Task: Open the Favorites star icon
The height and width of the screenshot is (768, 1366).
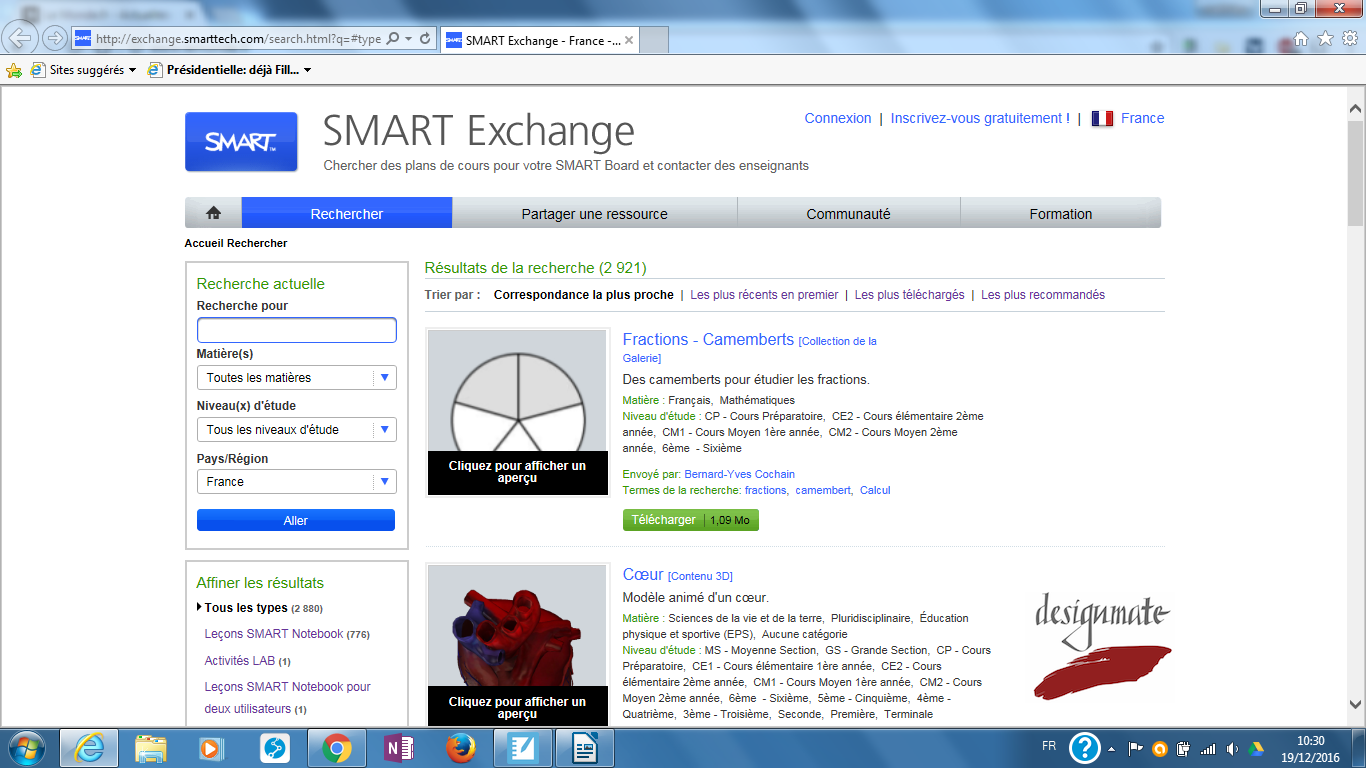Action: [x=1325, y=38]
